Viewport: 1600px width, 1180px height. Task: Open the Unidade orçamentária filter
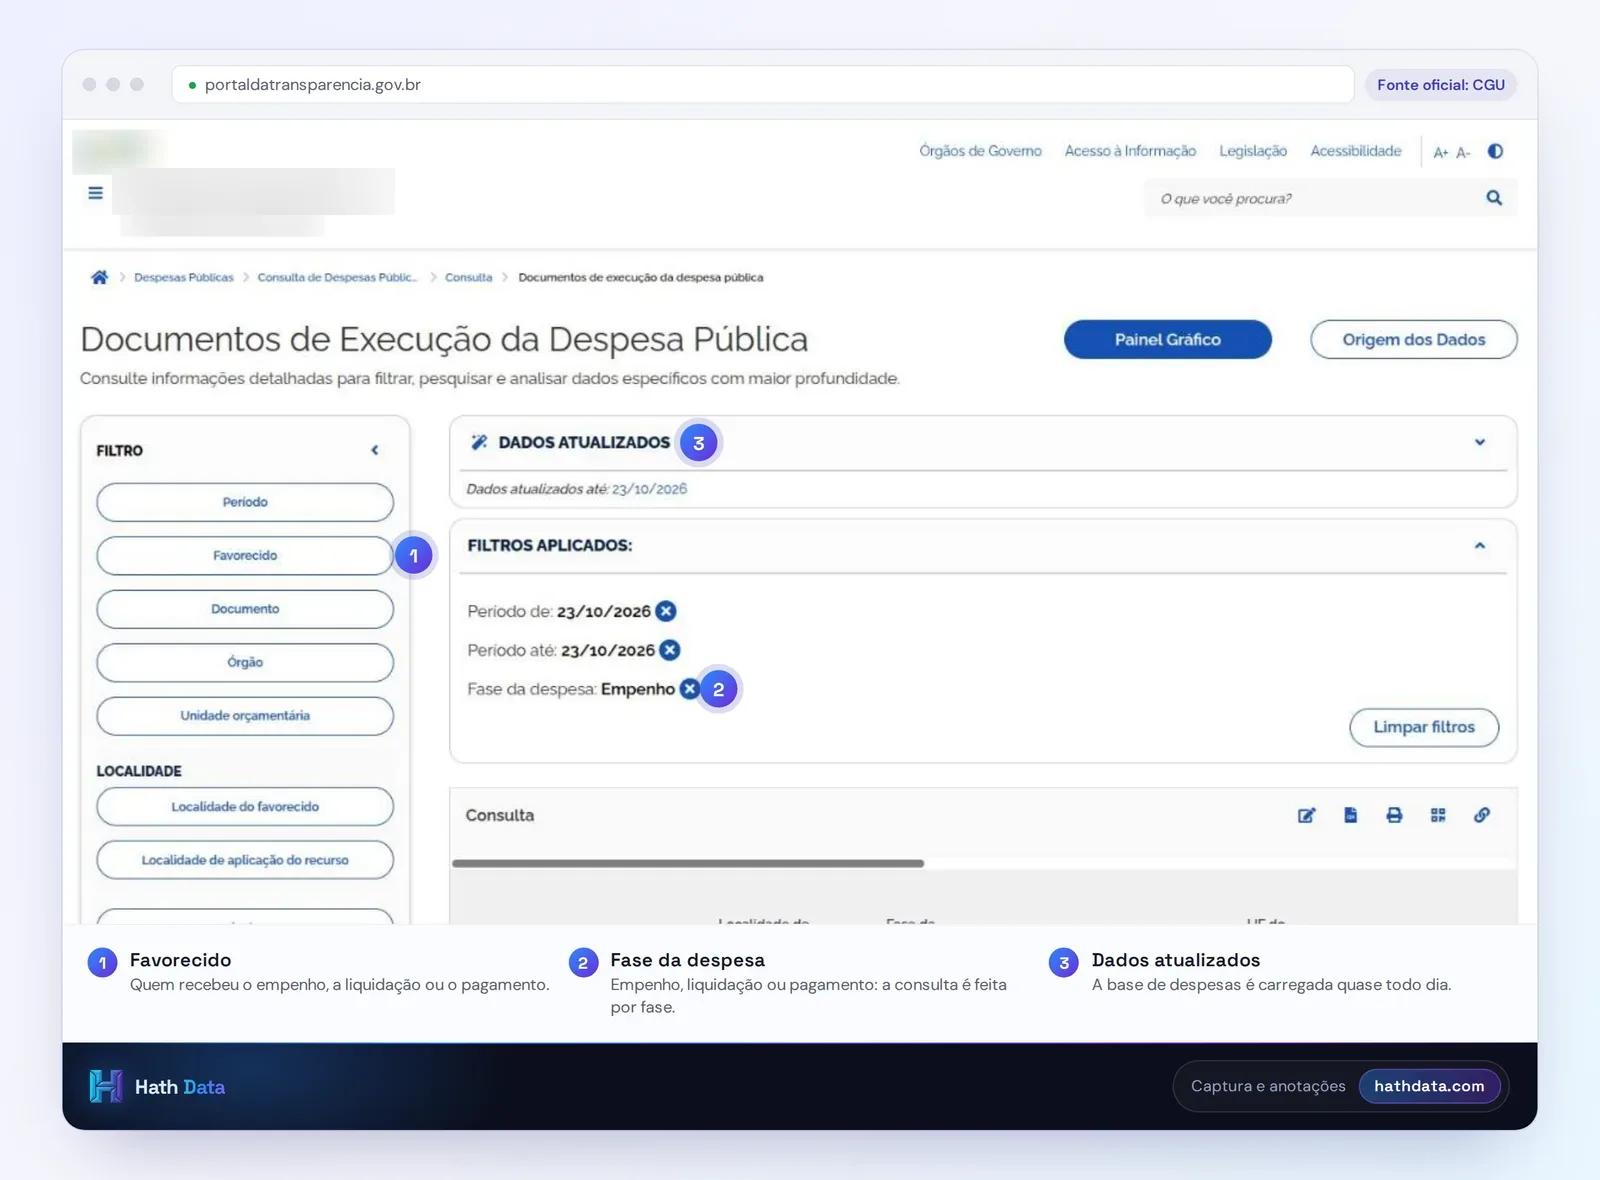[245, 716]
